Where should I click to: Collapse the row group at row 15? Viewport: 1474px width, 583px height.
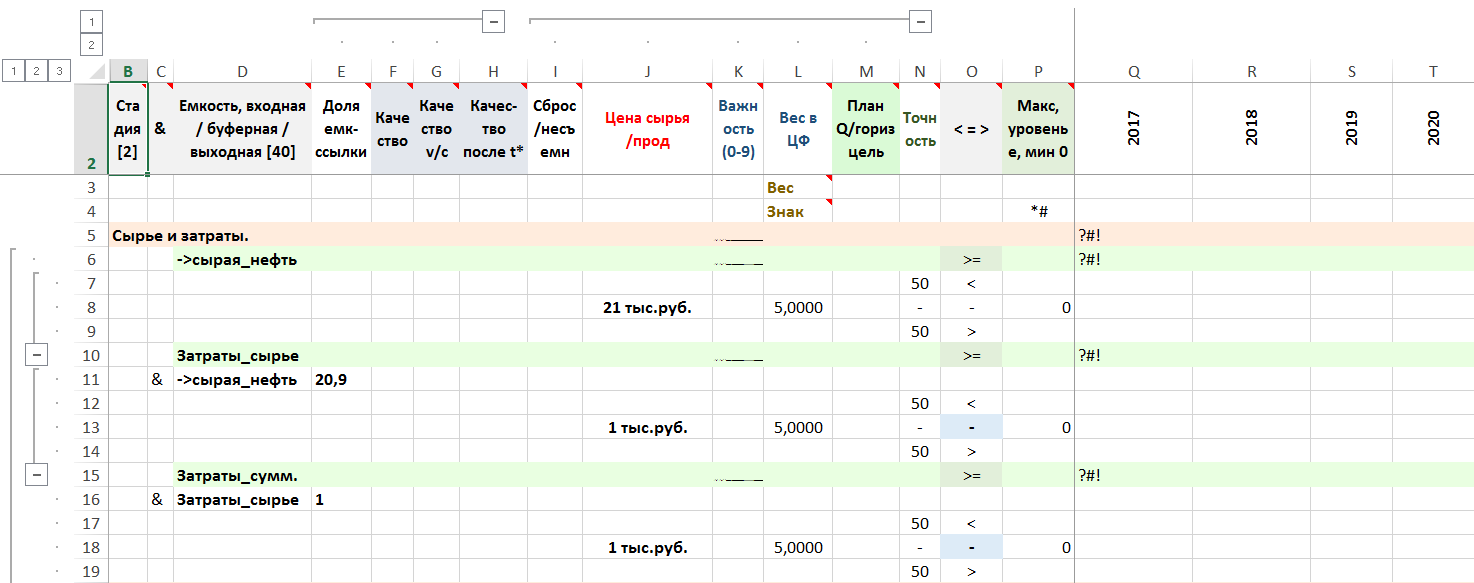click(37, 475)
